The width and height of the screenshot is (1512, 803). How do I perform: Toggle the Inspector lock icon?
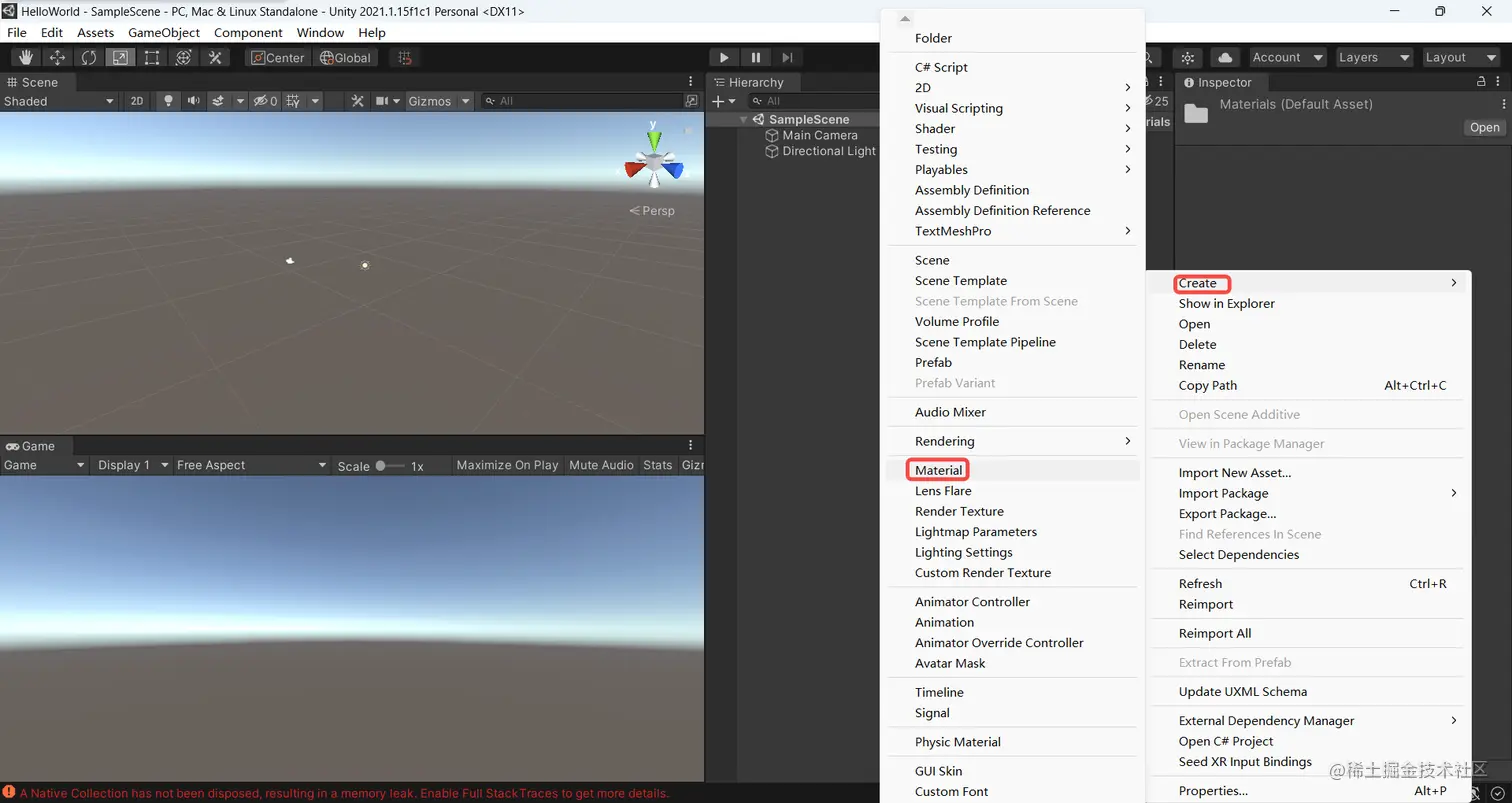[1482, 82]
